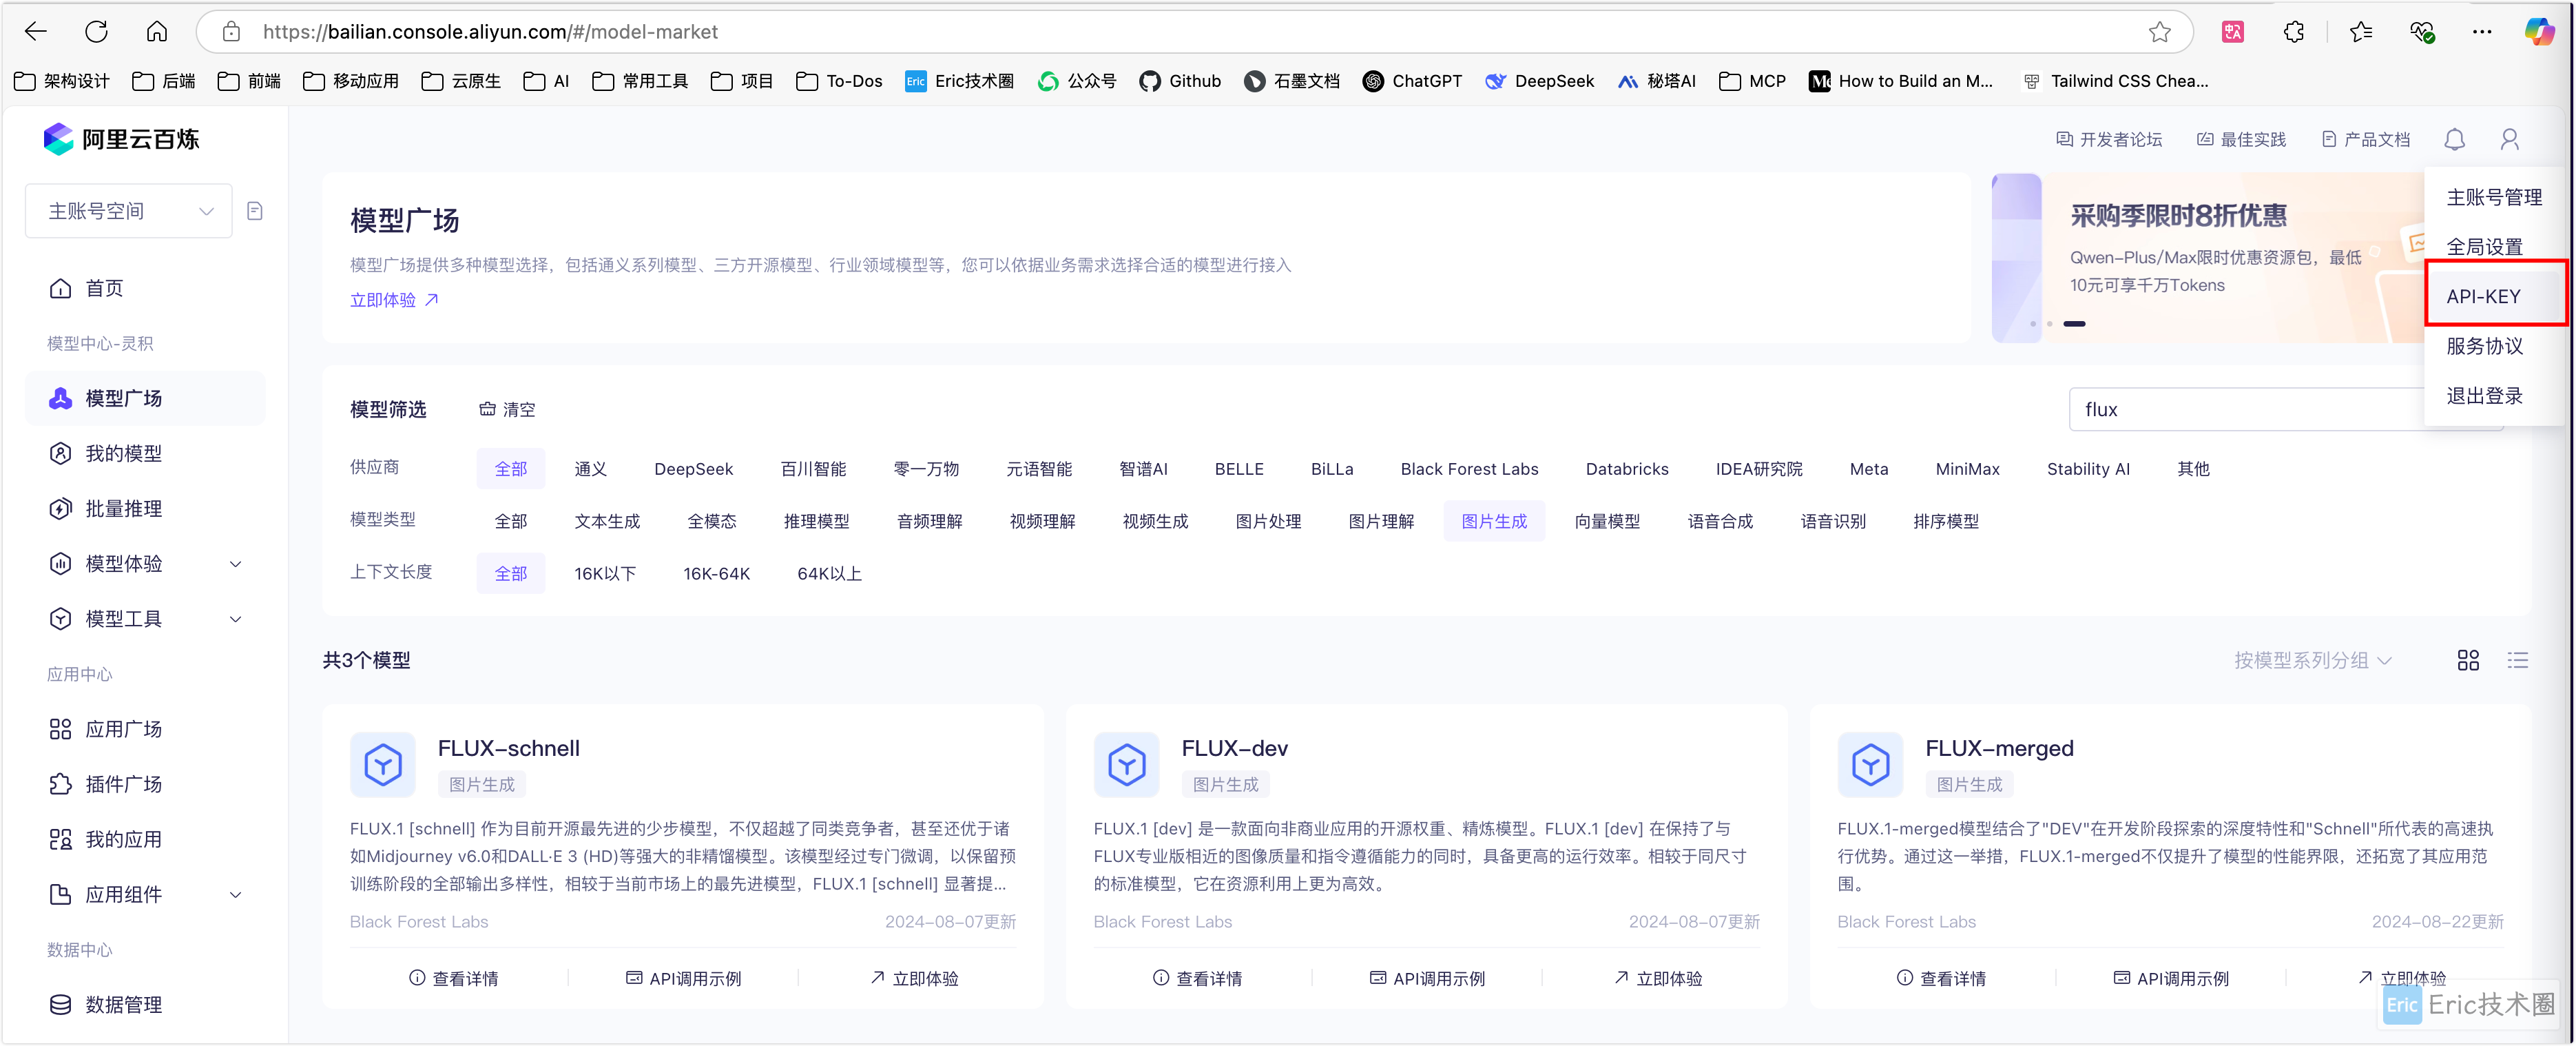Image resolution: width=2576 pixels, height=1046 pixels.
Task: Select the DeepSeek supplier filter
Action: [693, 469]
